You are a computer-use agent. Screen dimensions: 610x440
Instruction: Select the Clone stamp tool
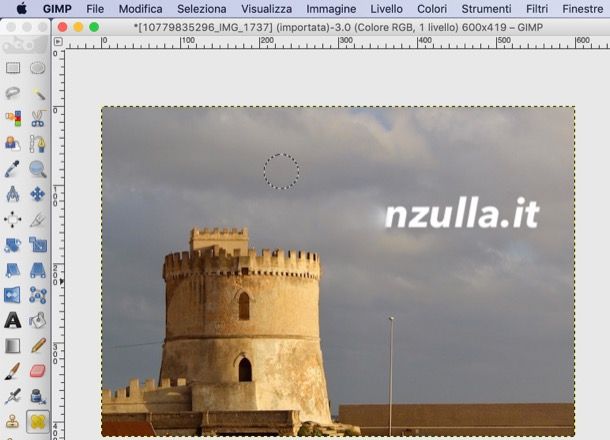coord(12,422)
